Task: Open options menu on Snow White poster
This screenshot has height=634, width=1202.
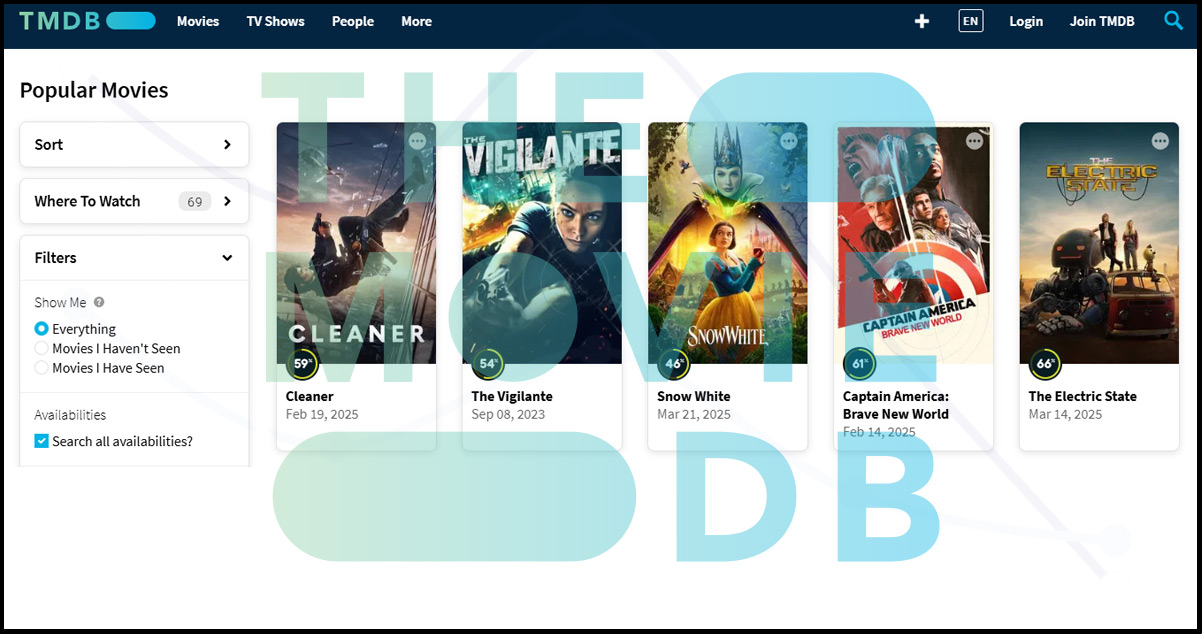Action: (789, 141)
